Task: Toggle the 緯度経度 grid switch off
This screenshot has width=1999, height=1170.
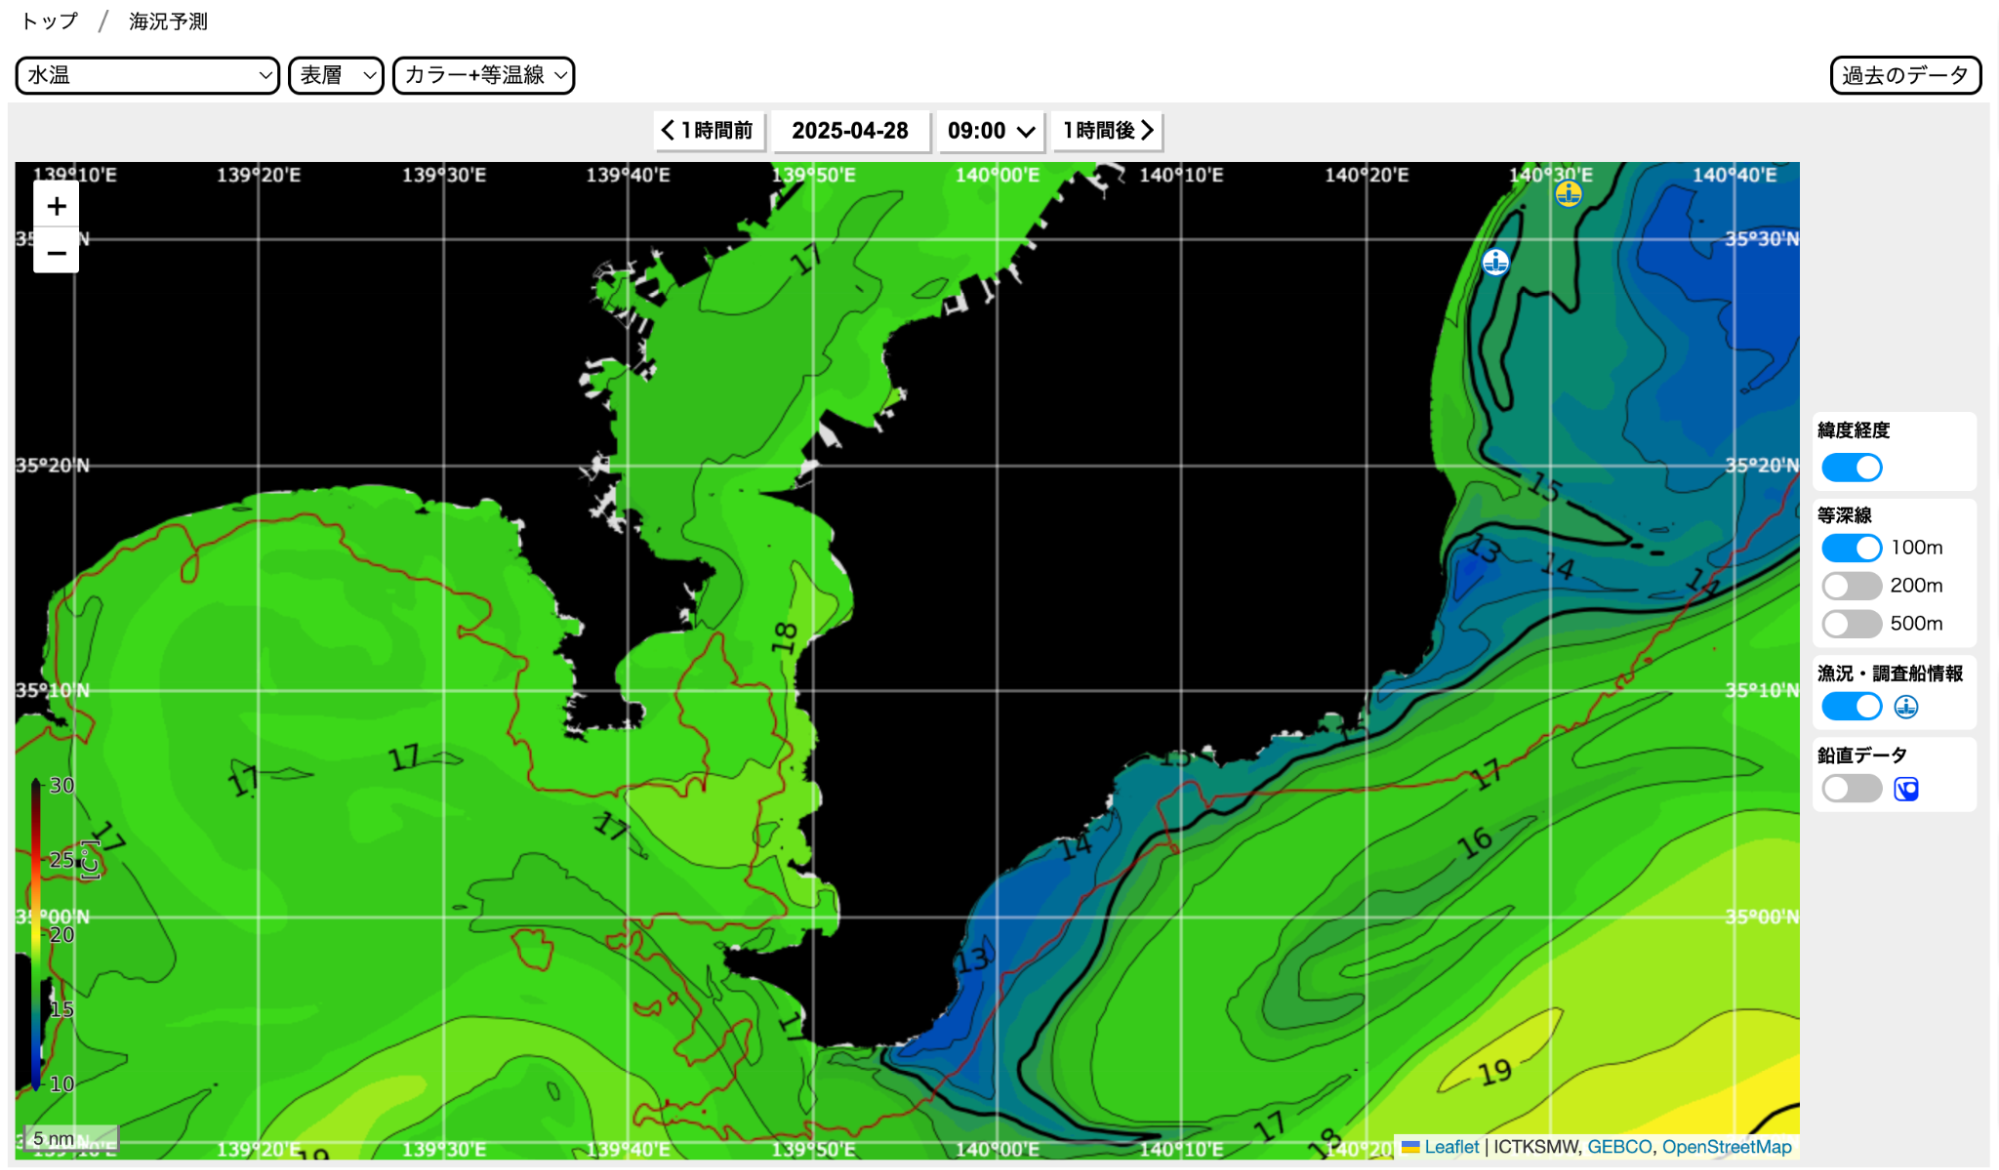Action: click(x=1851, y=467)
